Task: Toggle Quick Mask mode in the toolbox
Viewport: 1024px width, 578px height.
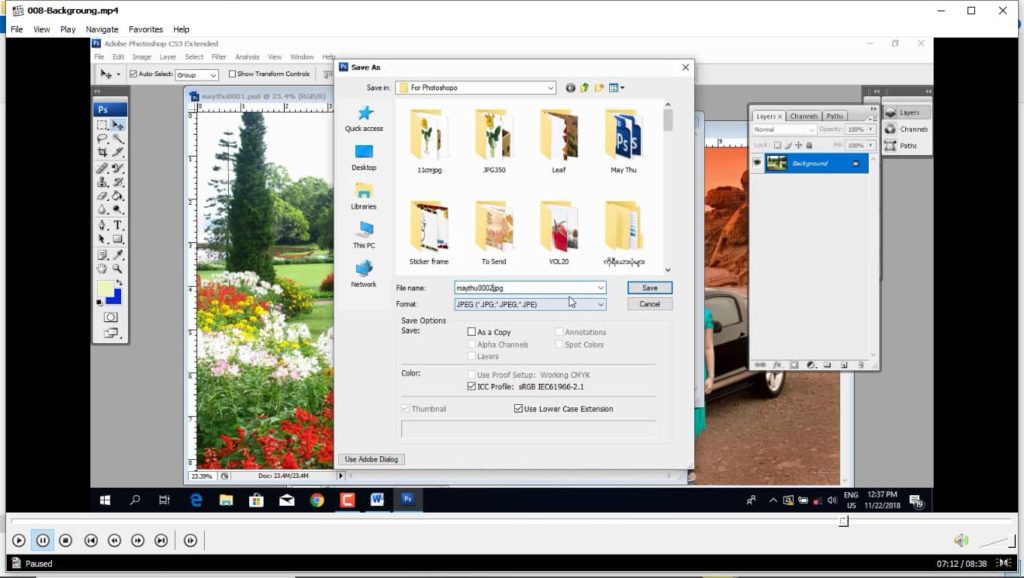Action: coord(110,317)
